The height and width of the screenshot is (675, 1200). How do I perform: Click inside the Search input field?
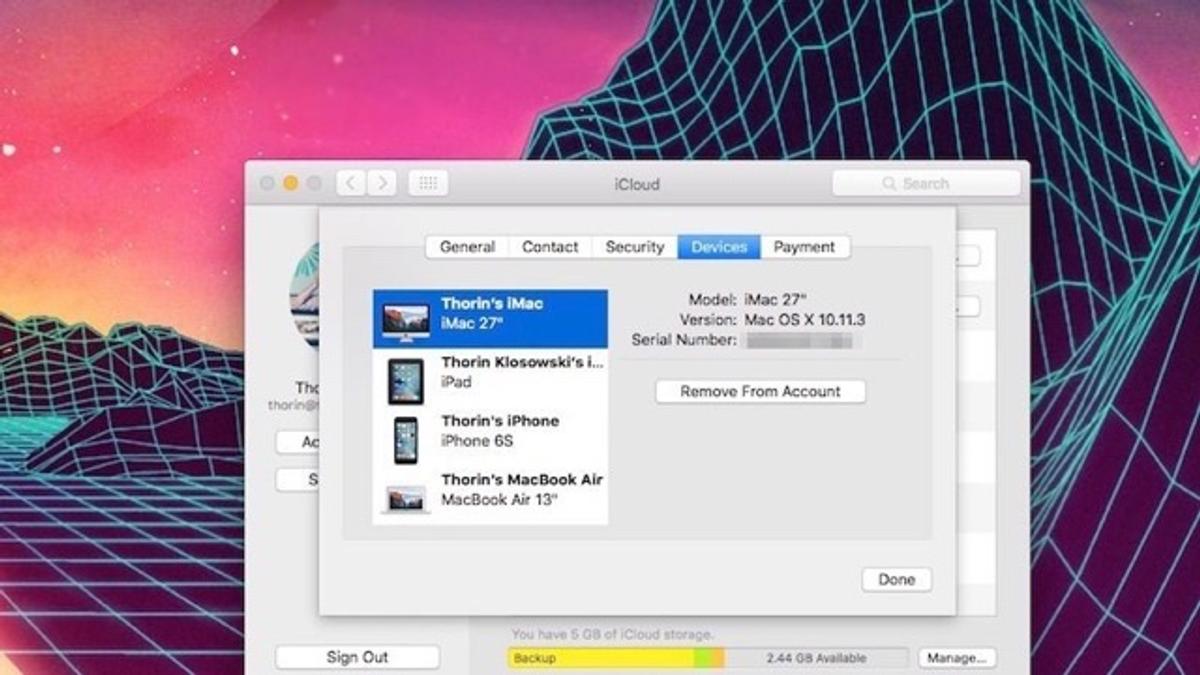[x=930, y=183]
